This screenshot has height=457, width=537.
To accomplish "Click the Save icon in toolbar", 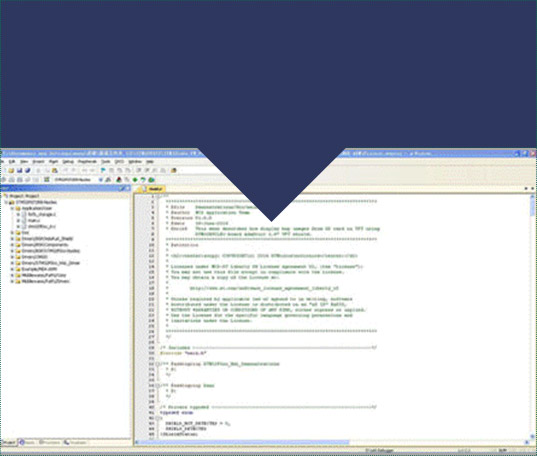I will [20, 170].
